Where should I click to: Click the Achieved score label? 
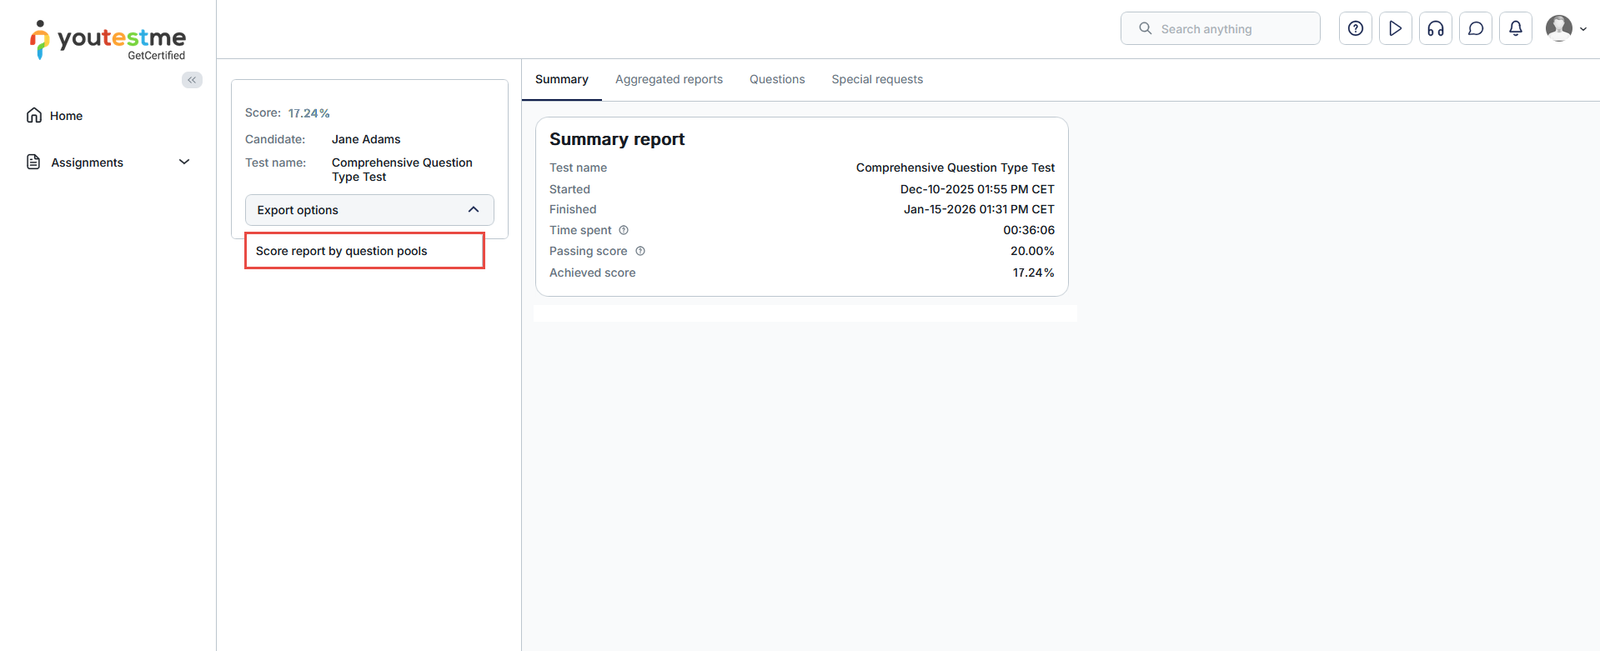click(592, 272)
